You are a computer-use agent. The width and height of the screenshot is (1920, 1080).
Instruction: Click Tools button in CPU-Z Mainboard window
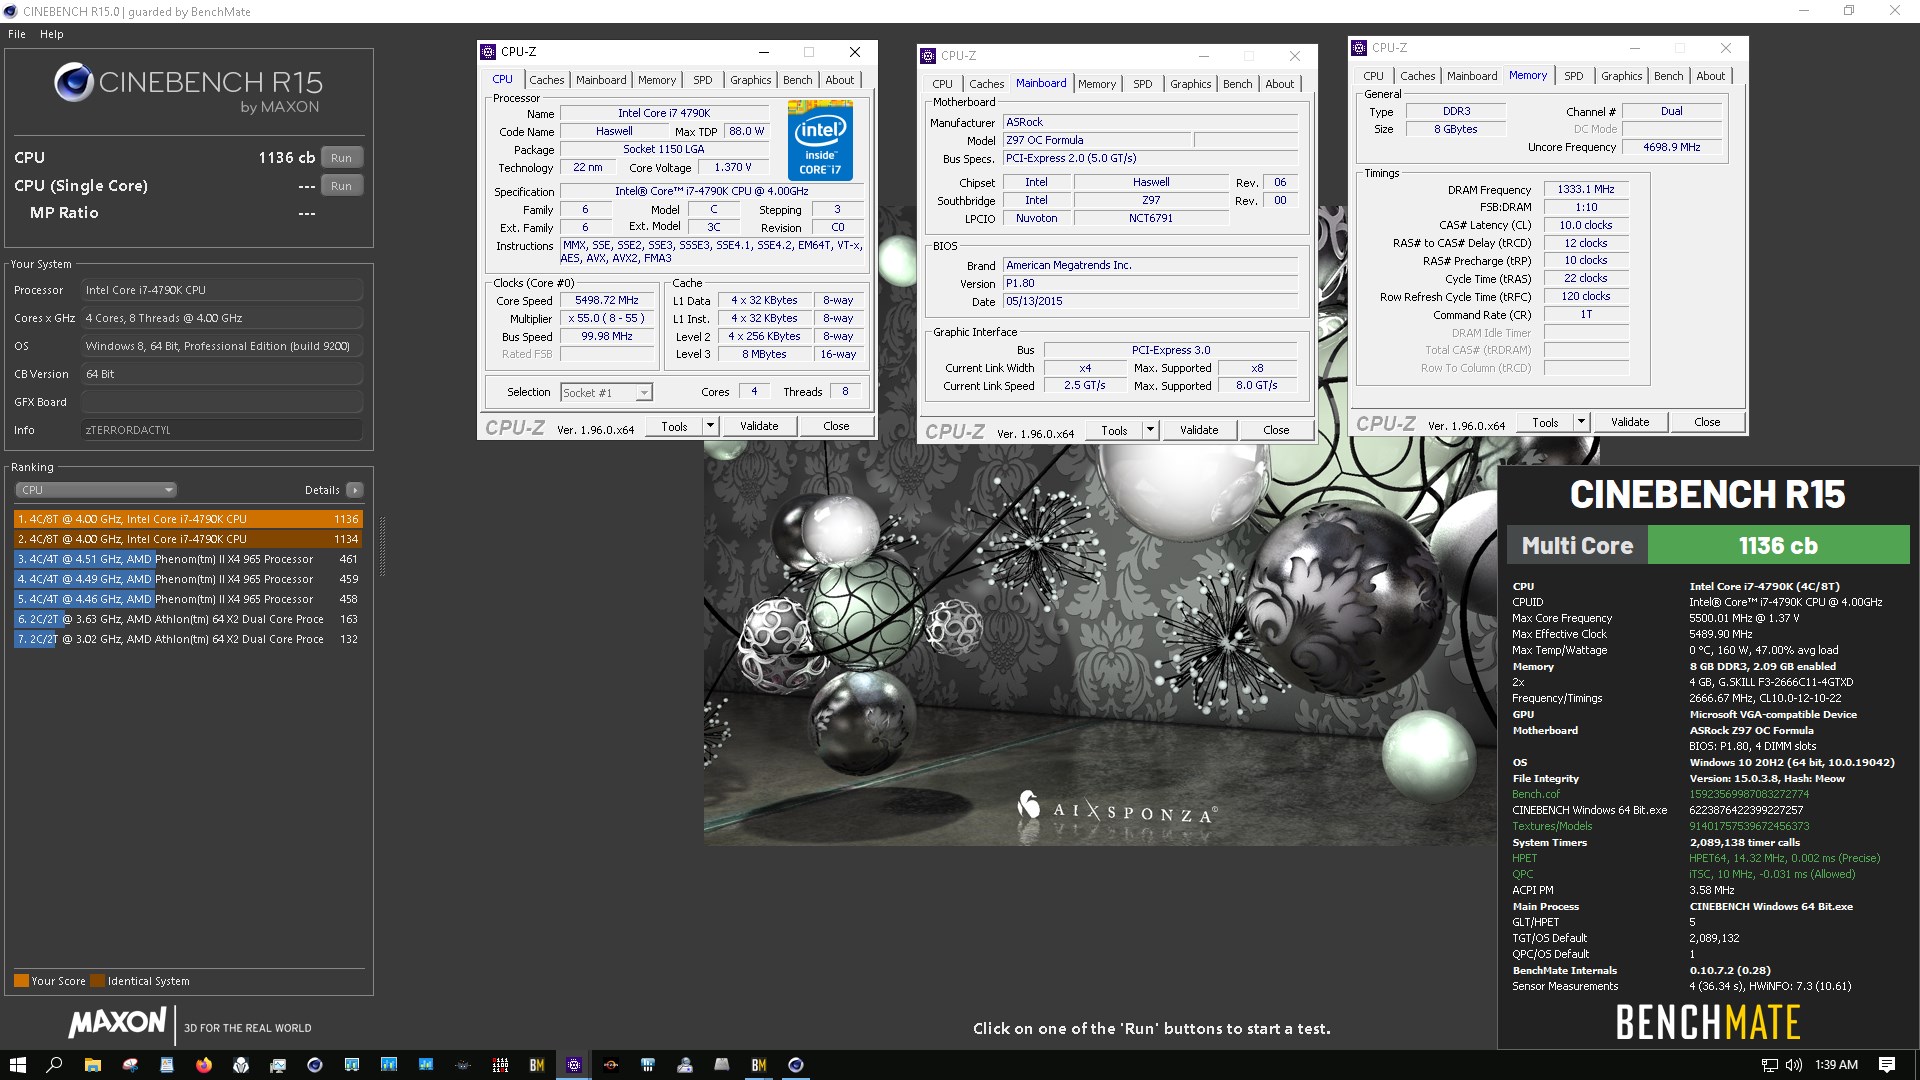point(1114,430)
